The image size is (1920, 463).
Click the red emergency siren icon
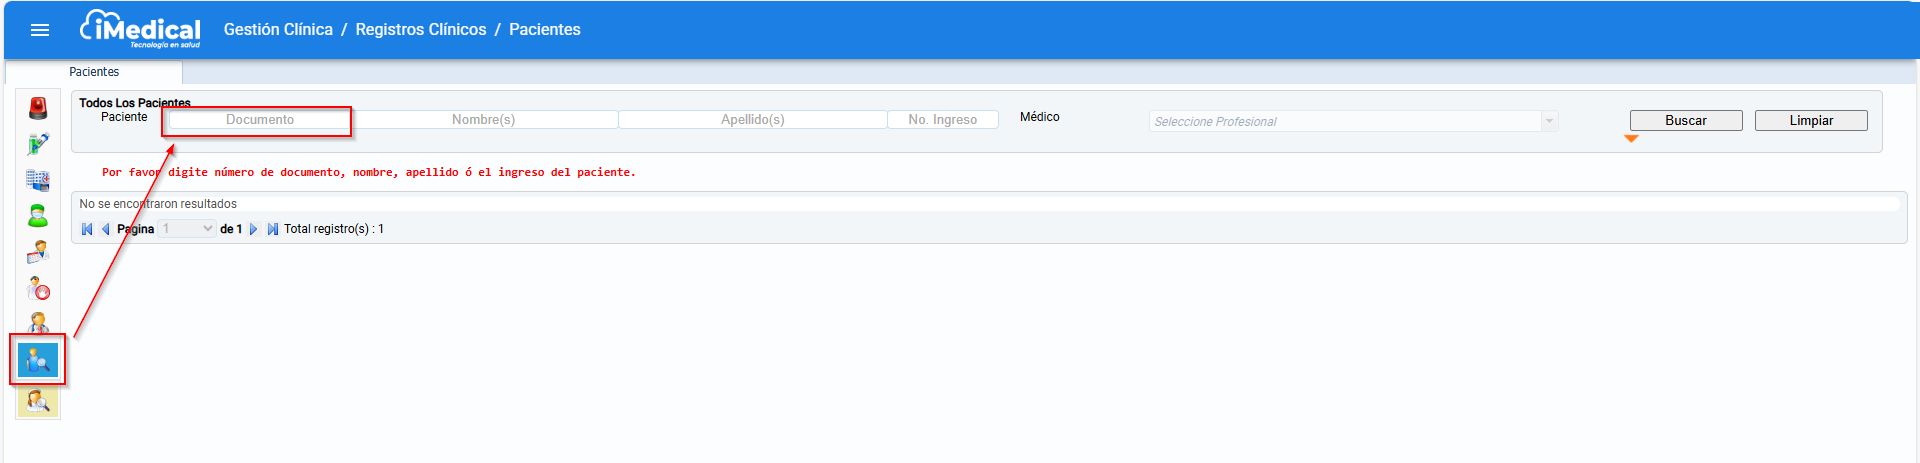38,108
